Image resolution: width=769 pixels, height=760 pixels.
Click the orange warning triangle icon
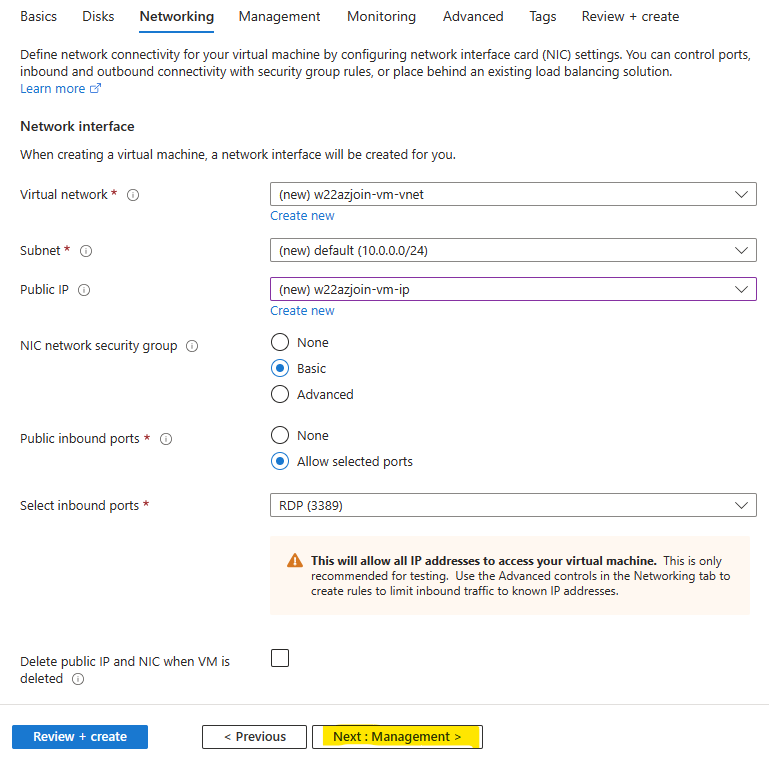coord(295,560)
